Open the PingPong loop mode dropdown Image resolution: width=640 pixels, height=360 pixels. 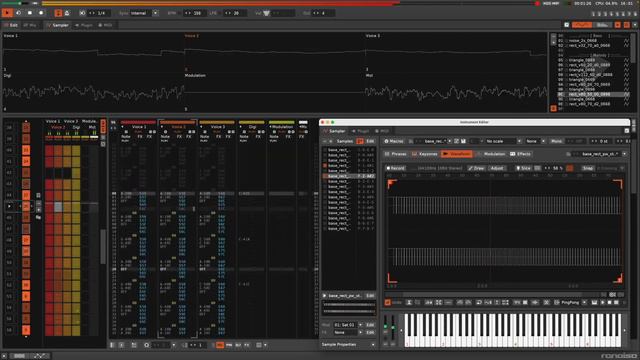574,302
